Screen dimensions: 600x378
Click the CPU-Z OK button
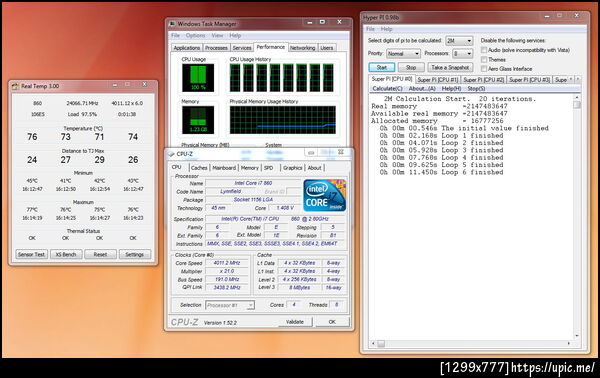[332, 322]
